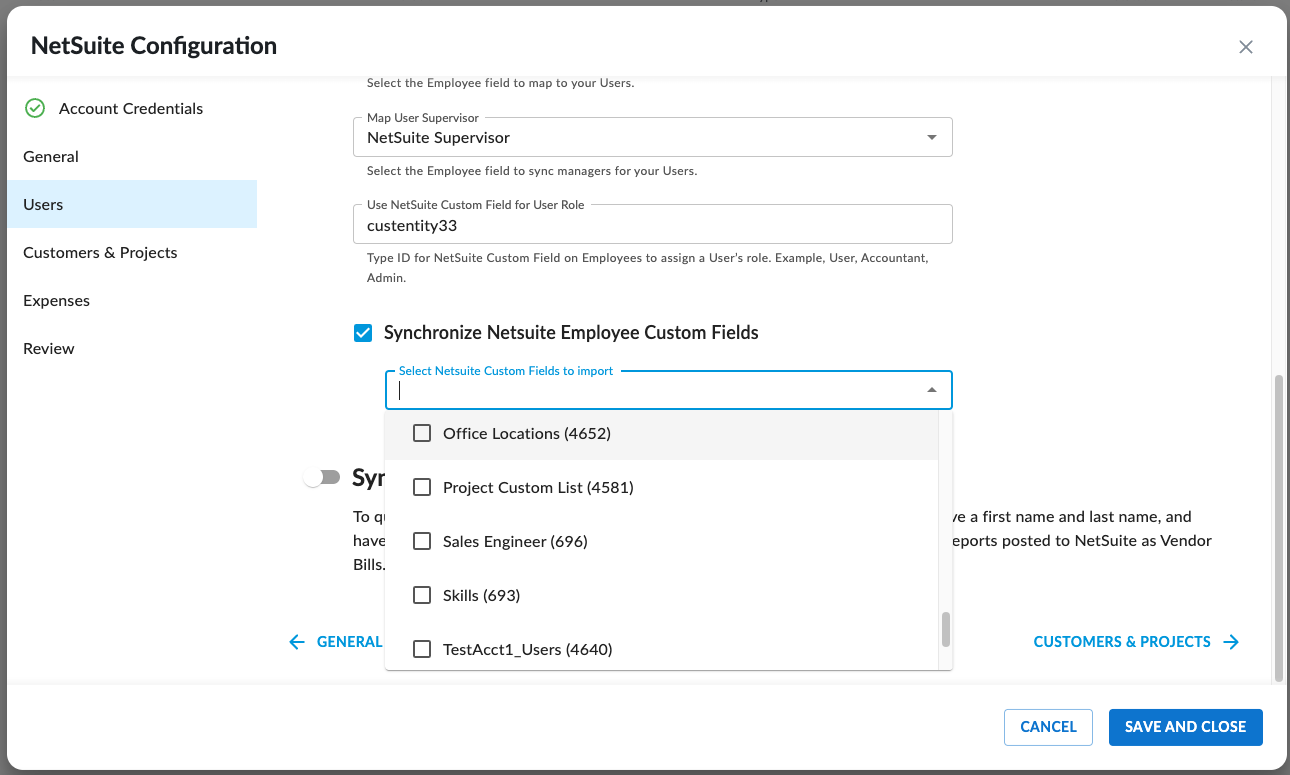
Task: Click SAVE AND CLOSE
Action: 1185,727
